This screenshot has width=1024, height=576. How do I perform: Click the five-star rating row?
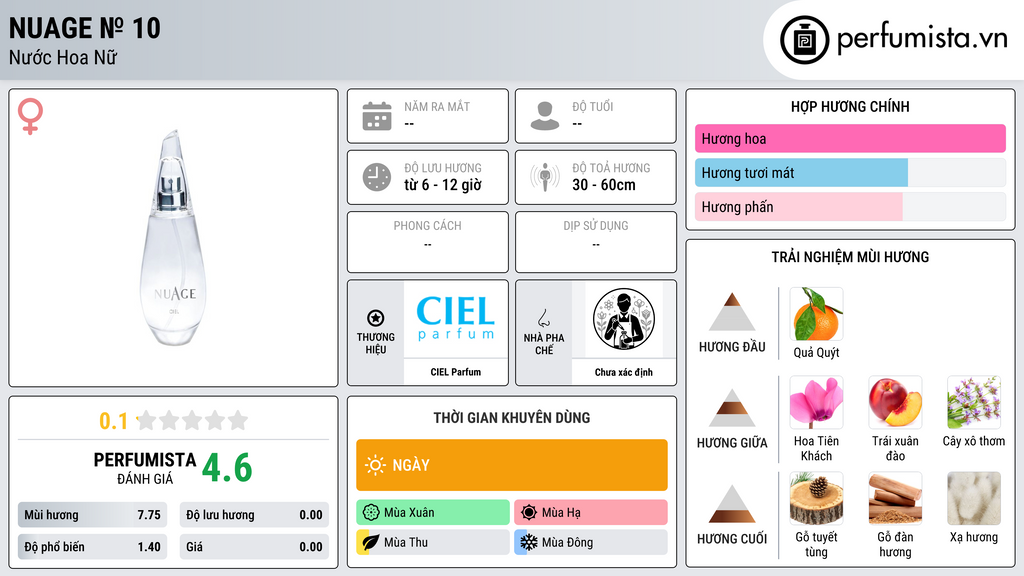click(x=192, y=420)
